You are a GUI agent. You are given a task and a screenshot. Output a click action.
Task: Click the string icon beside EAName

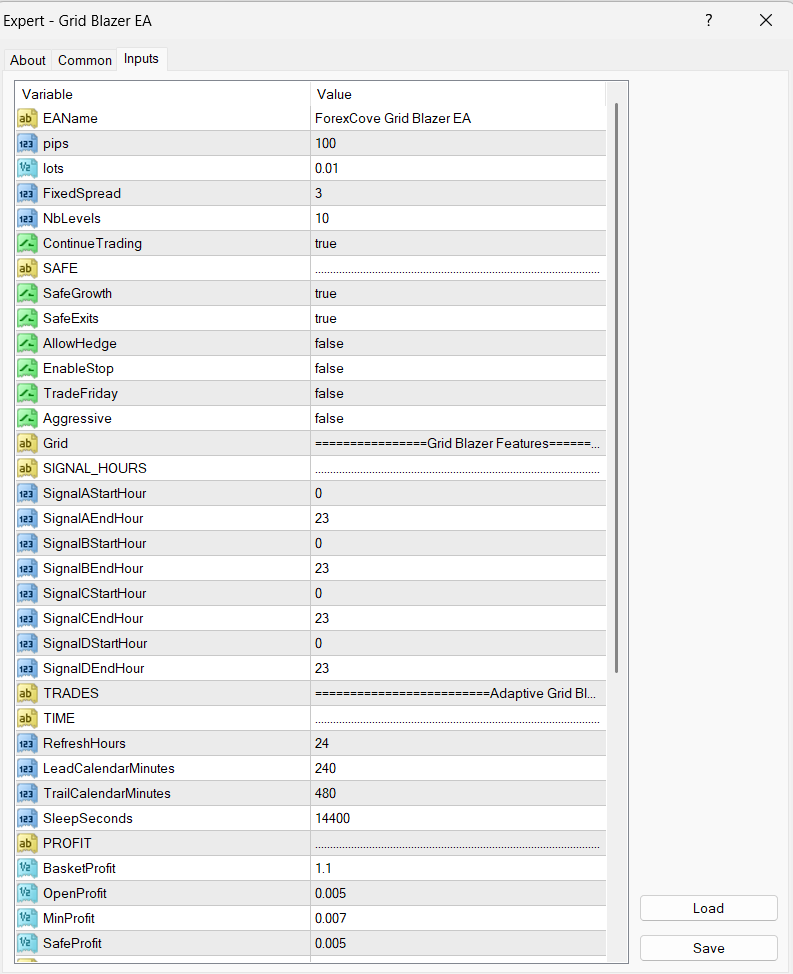27,118
